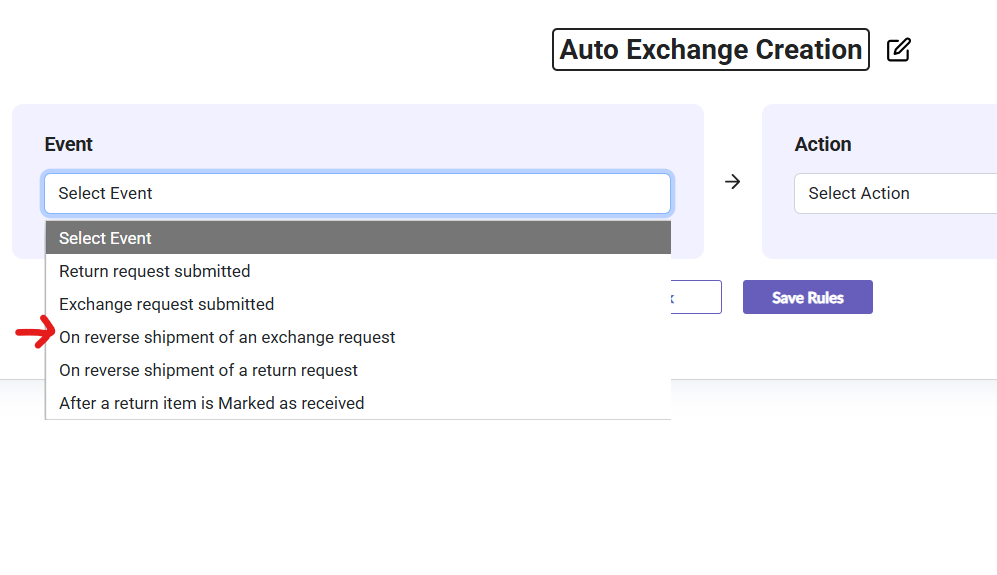Viewport: 997px width, 575px height.
Task: Collapse the Select Event dropdown field
Action: (x=357, y=194)
